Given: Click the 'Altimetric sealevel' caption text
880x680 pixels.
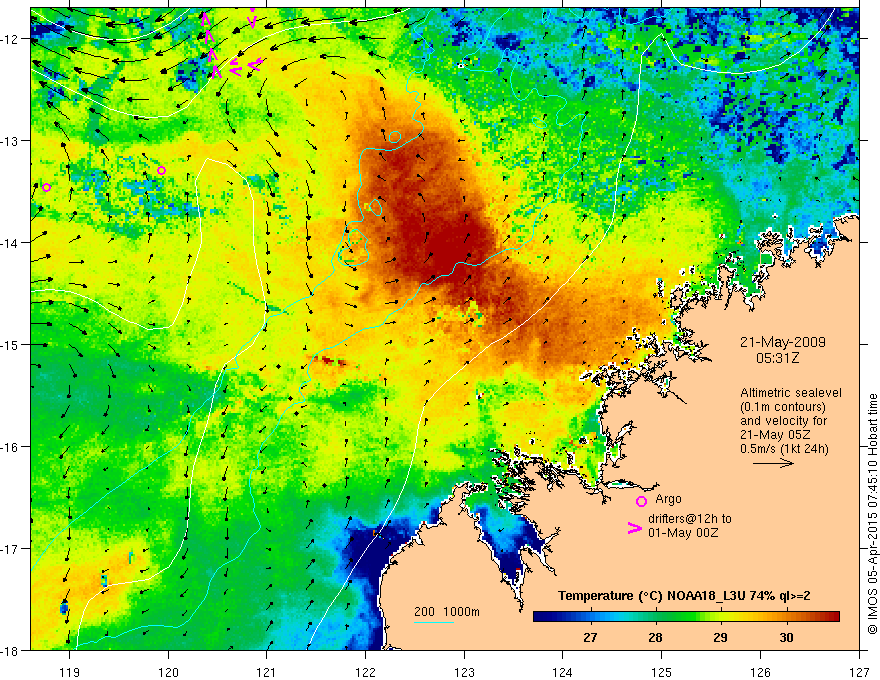Looking at the screenshot, I should [x=791, y=393].
